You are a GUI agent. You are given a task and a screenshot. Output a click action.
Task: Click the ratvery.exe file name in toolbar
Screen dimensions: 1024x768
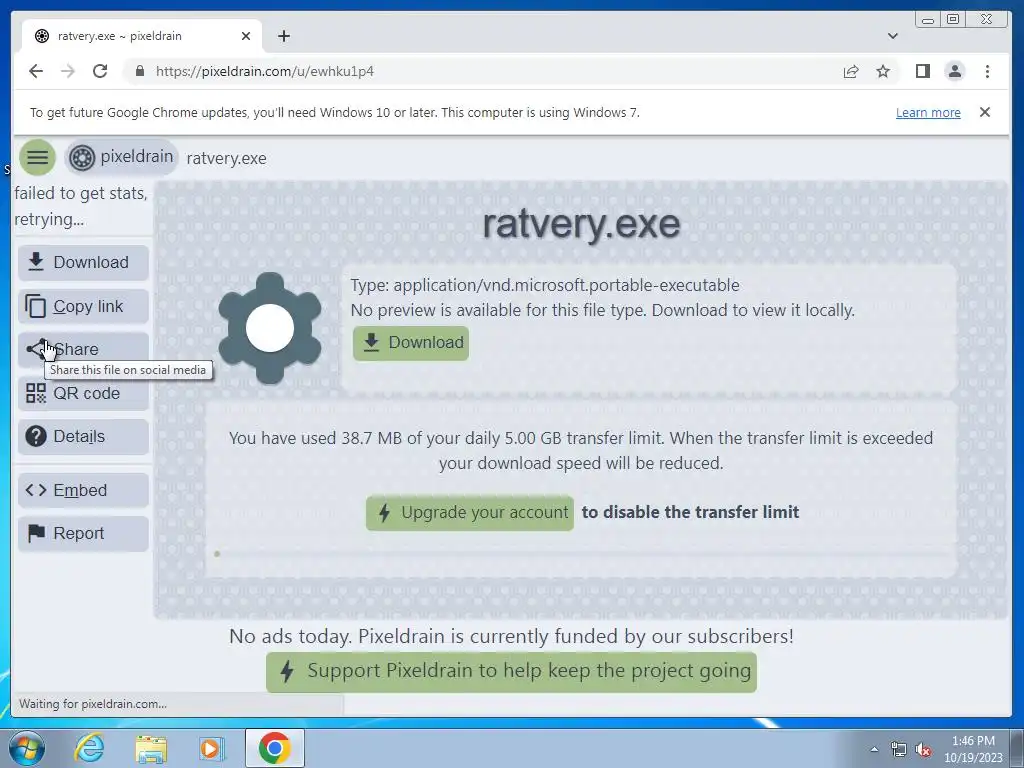[x=227, y=159]
